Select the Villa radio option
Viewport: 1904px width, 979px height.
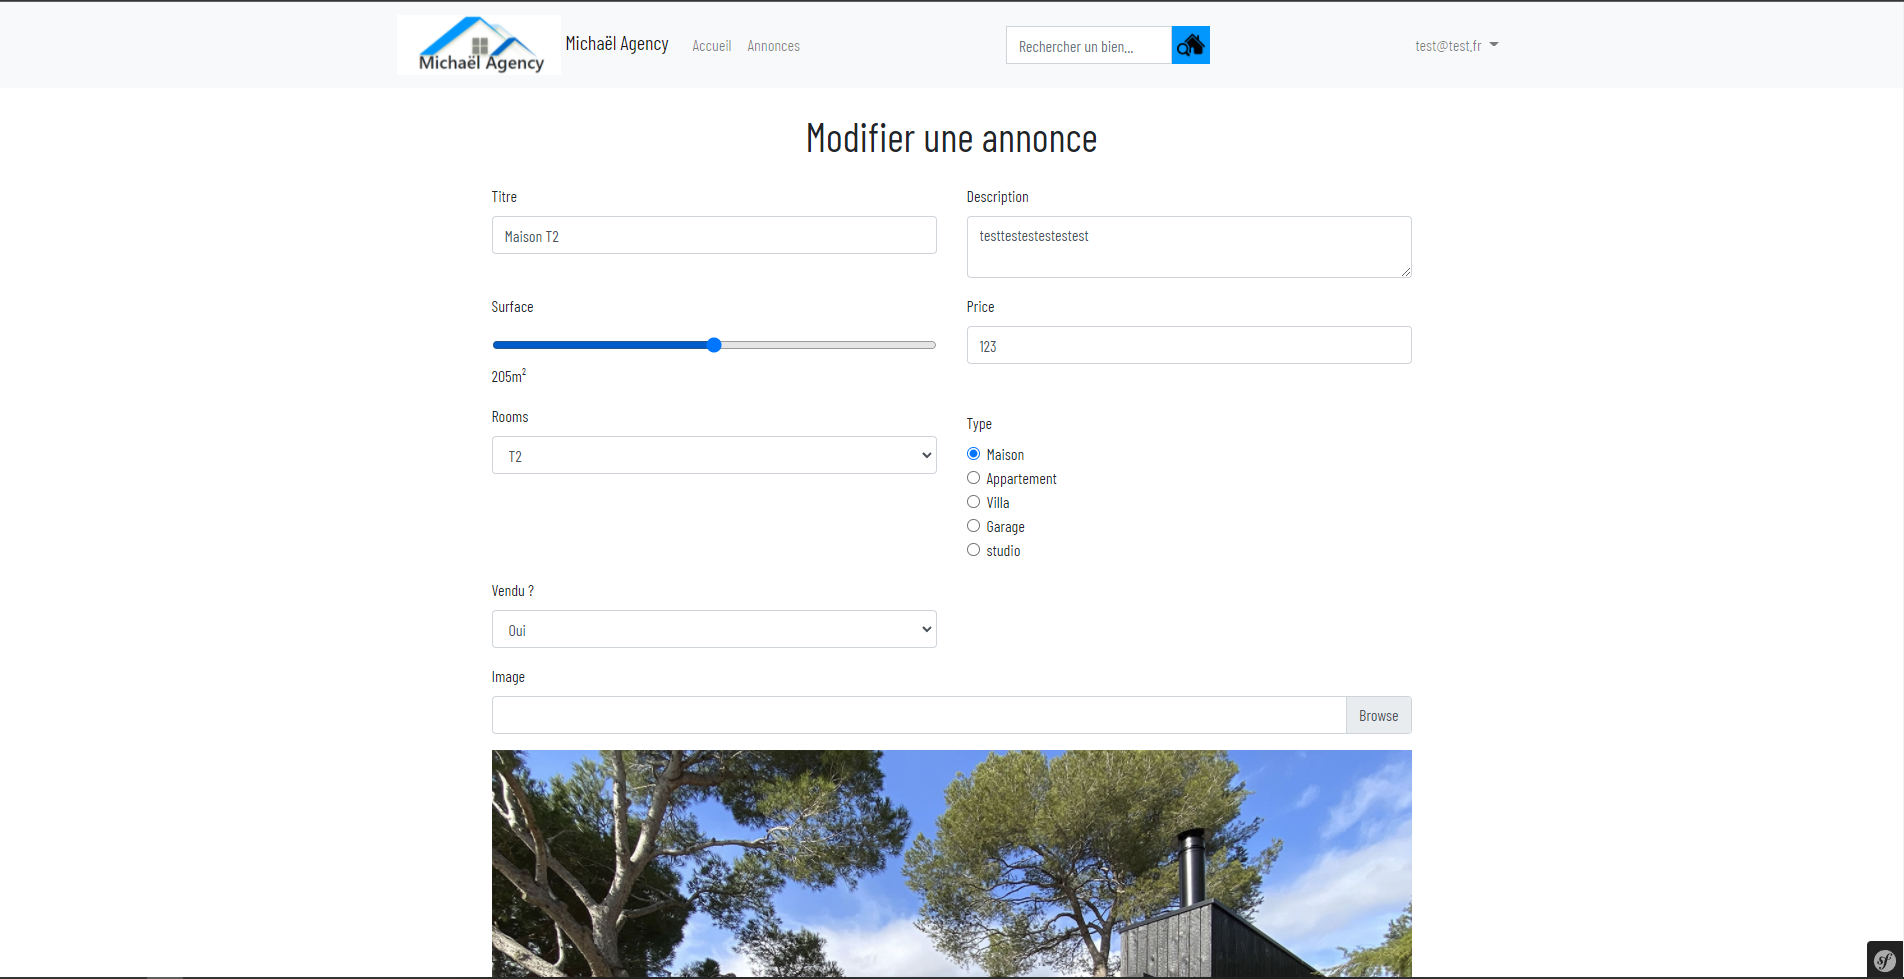coord(973,502)
